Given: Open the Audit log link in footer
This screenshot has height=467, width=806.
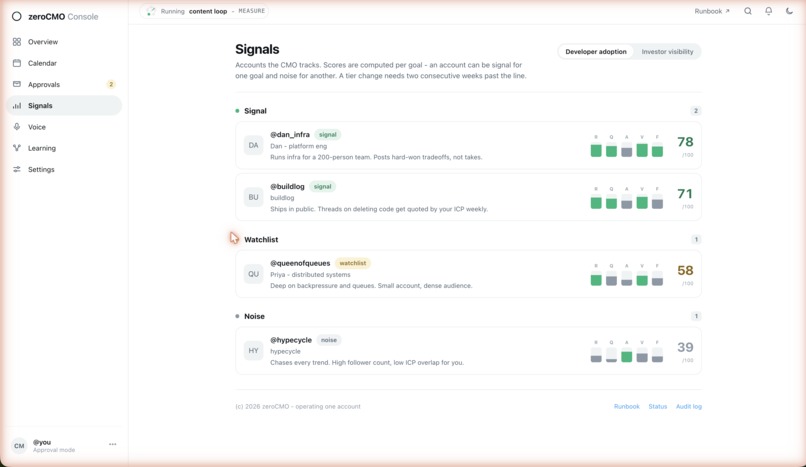Looking at the screenshot, I should [689, 406].
